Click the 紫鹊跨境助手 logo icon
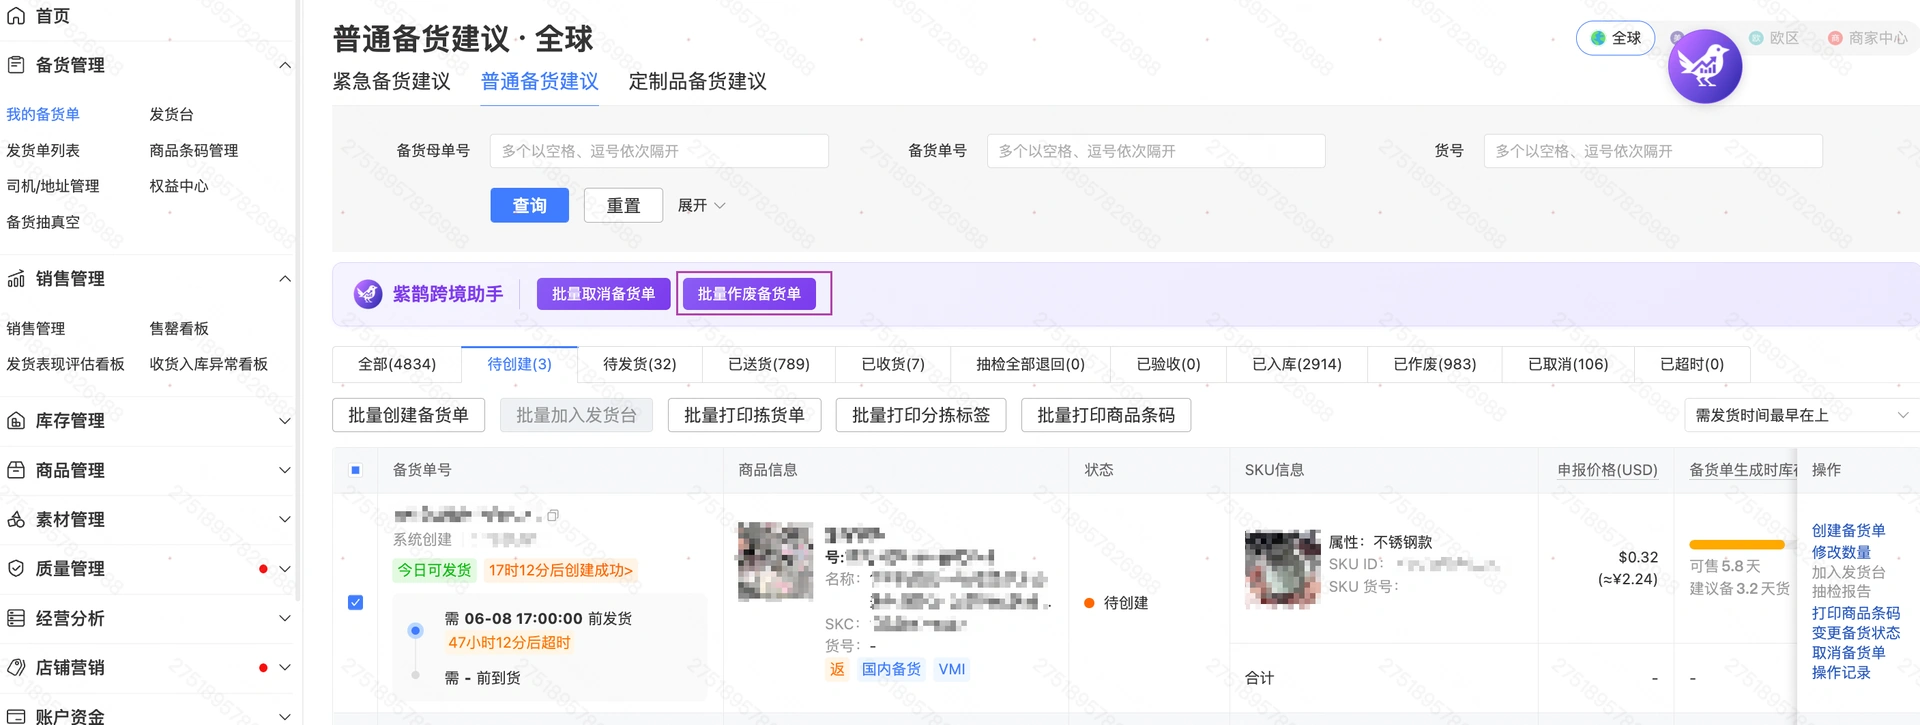 coord(368,294)
